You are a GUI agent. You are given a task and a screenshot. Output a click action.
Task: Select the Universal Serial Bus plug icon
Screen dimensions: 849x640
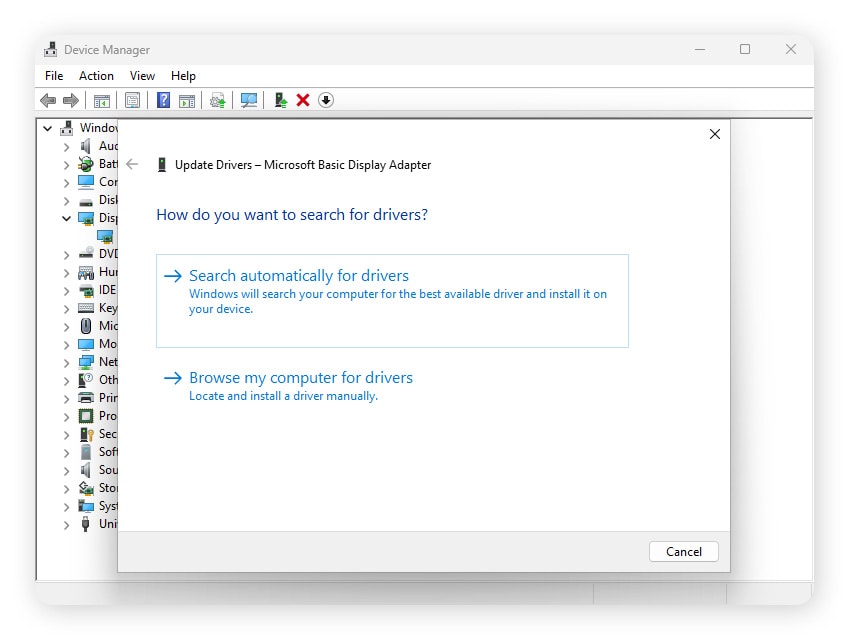click(86, 524)
